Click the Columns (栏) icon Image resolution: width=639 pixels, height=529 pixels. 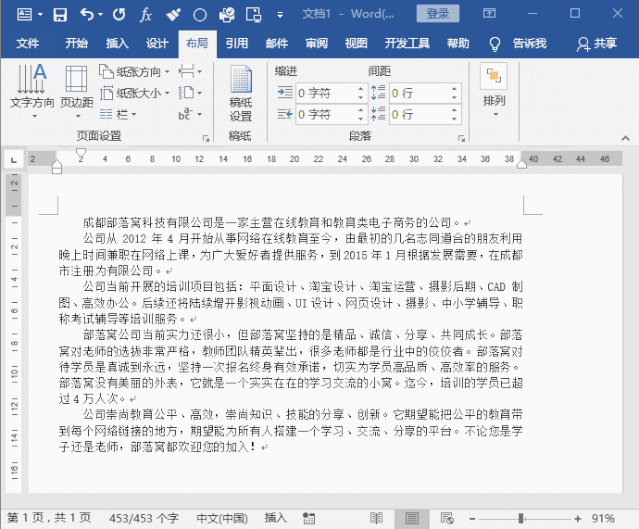pos(106,114)
